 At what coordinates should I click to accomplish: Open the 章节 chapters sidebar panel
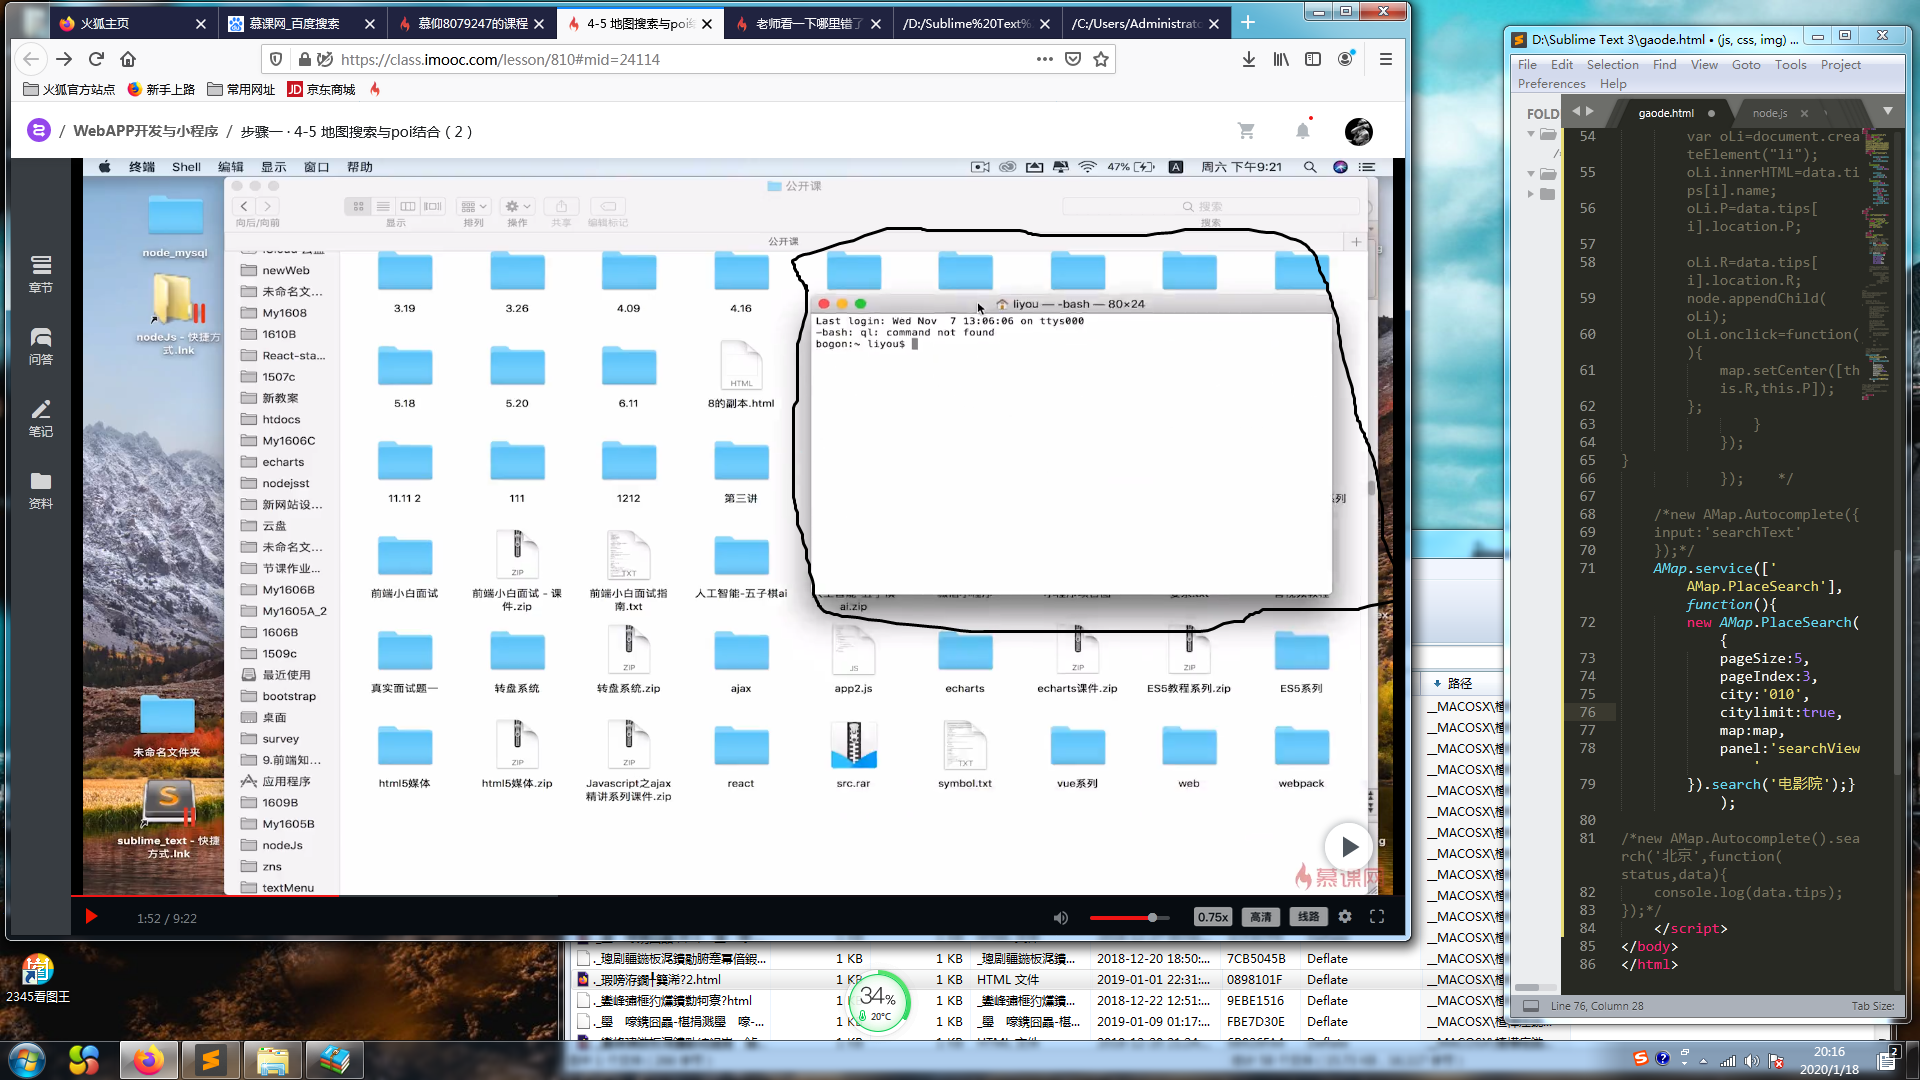pyautogui.click(x=41, y=274)
